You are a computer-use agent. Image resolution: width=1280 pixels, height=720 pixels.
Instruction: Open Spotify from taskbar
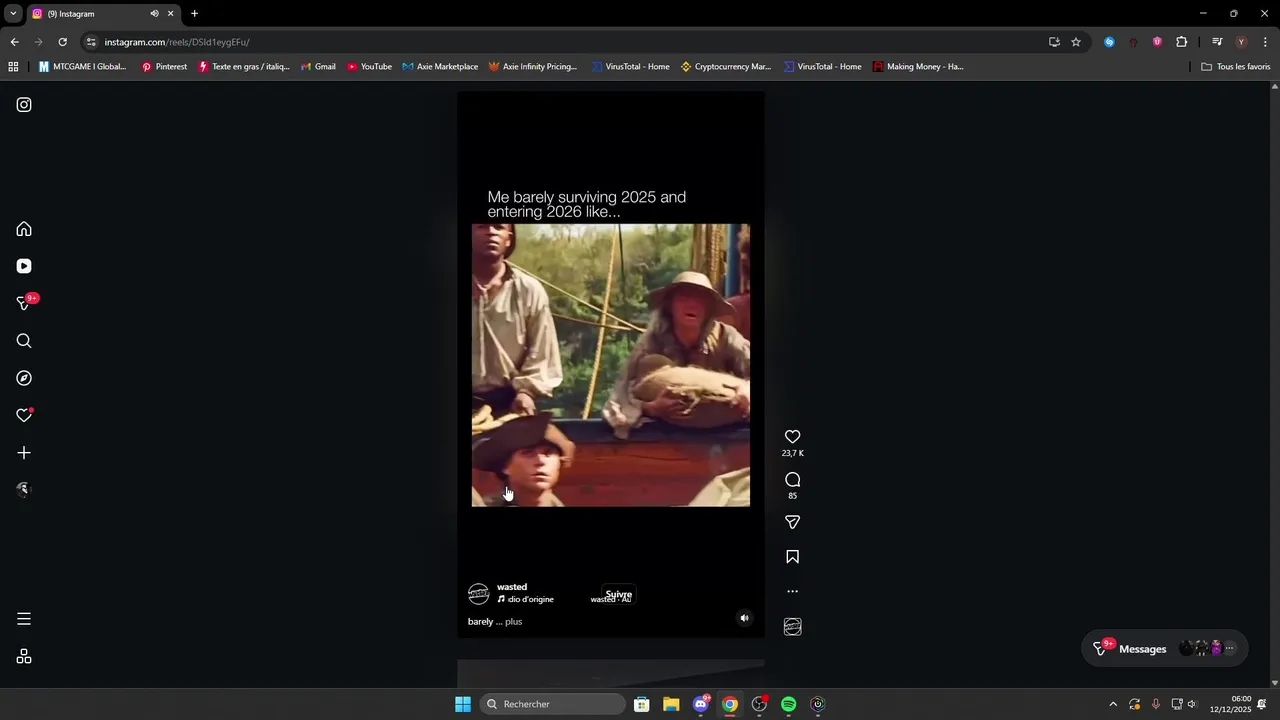(789, 704)
